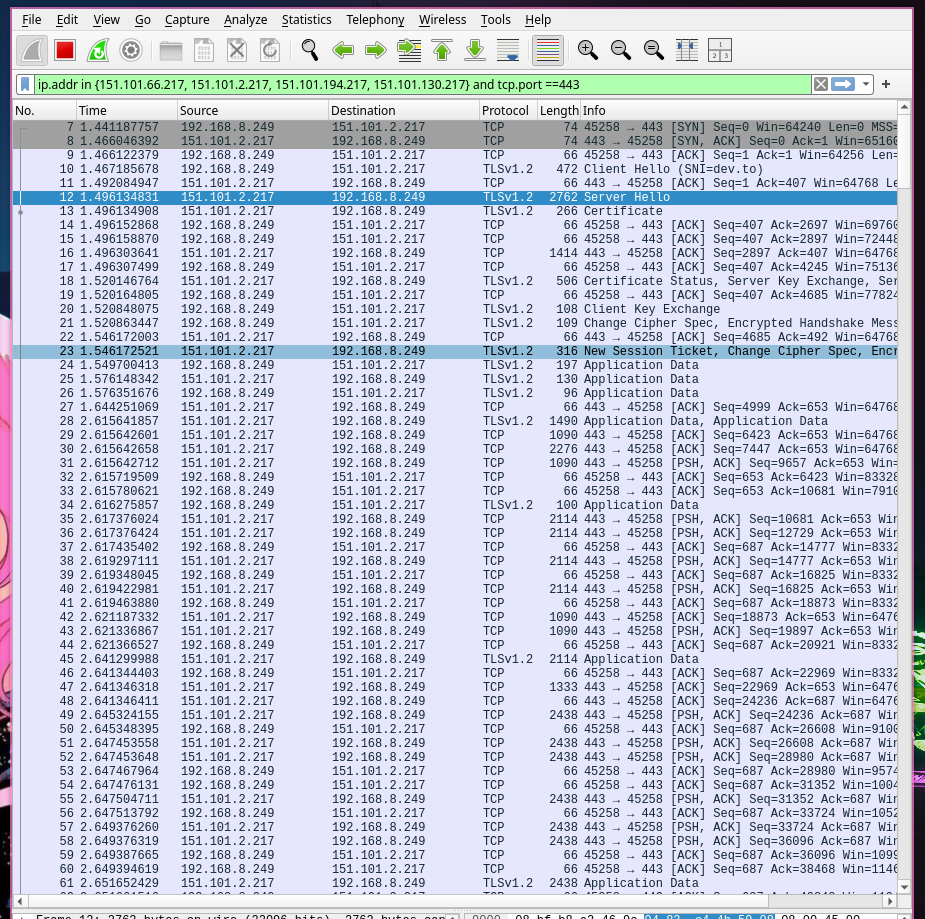Sort by the Info column header
Screen dimensions: 925x919
tap(739, 110)
